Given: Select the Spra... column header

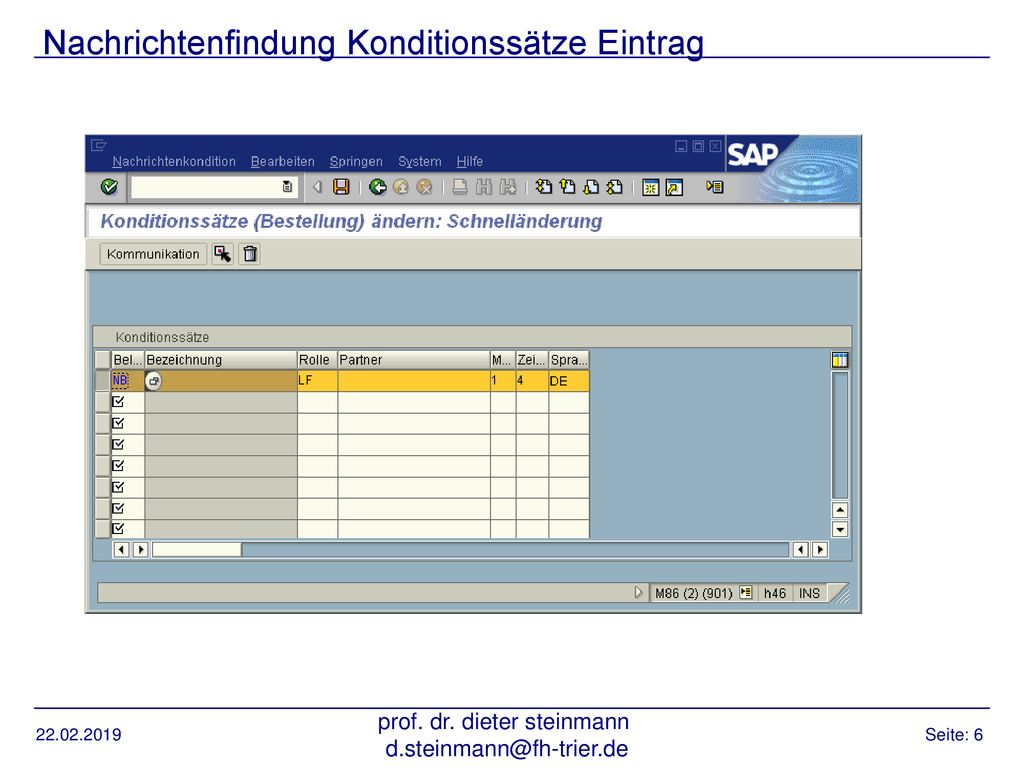Looking at the screenshot, I should coord(569,360).
